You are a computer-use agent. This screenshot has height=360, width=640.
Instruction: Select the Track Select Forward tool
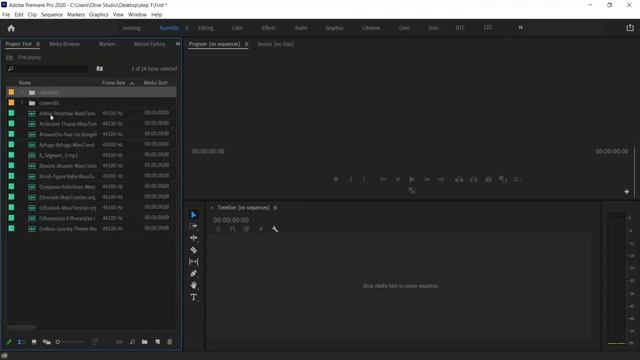point(193,226)
